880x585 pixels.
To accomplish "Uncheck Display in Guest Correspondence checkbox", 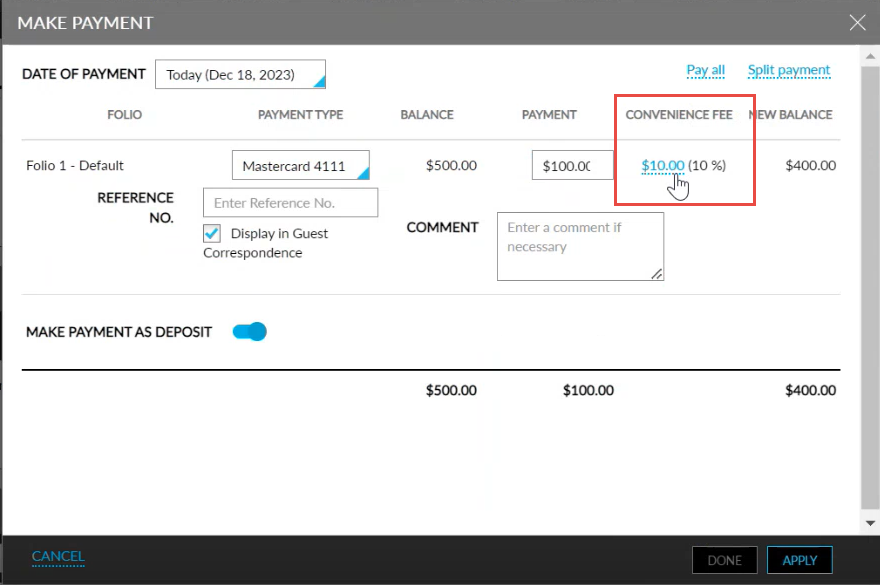I will click(x=212, y=233).
